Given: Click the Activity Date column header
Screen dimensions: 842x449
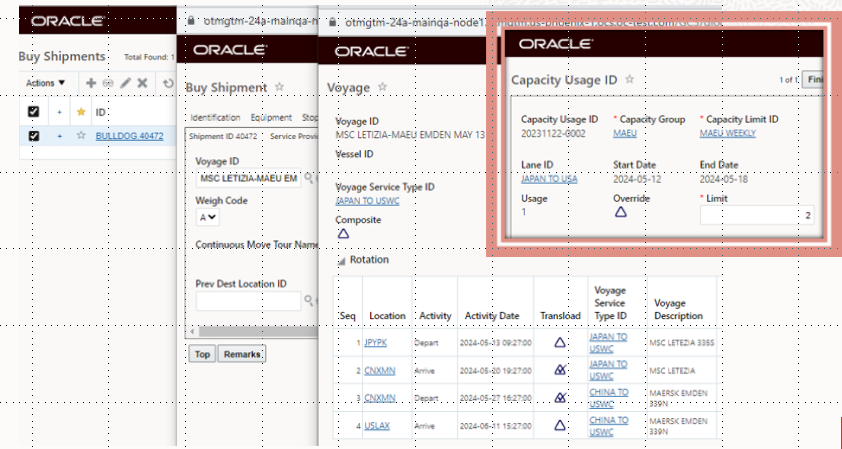Looking at the screenshot, I should pos(492,316).
